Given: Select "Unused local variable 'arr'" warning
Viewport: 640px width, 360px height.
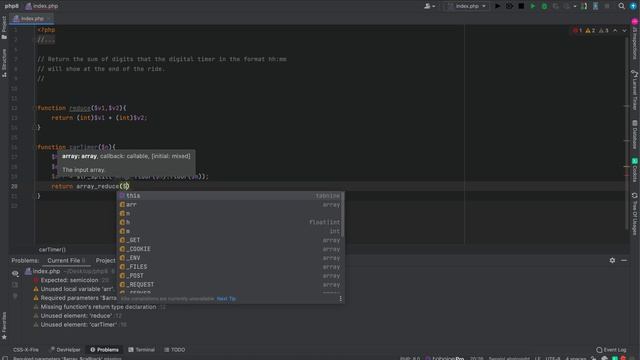Looking at the screenshot, I should [x=74, y=289].
